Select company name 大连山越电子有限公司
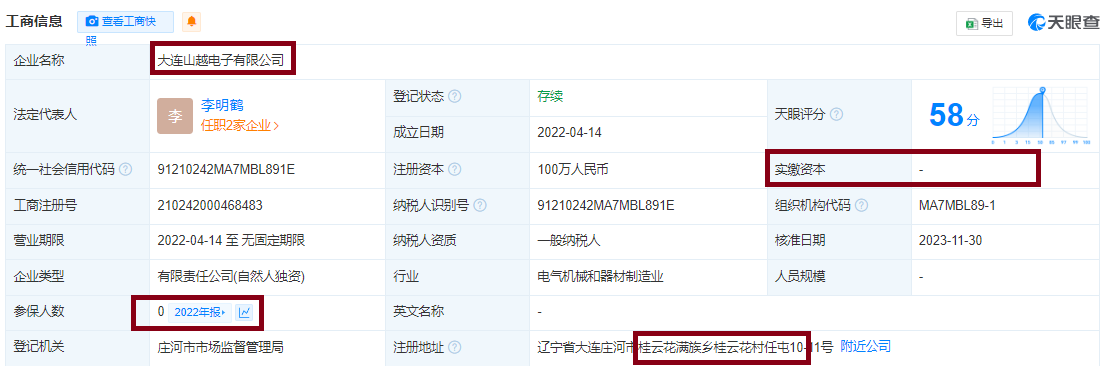The image size is (1106, 366). tap(220, 61)
